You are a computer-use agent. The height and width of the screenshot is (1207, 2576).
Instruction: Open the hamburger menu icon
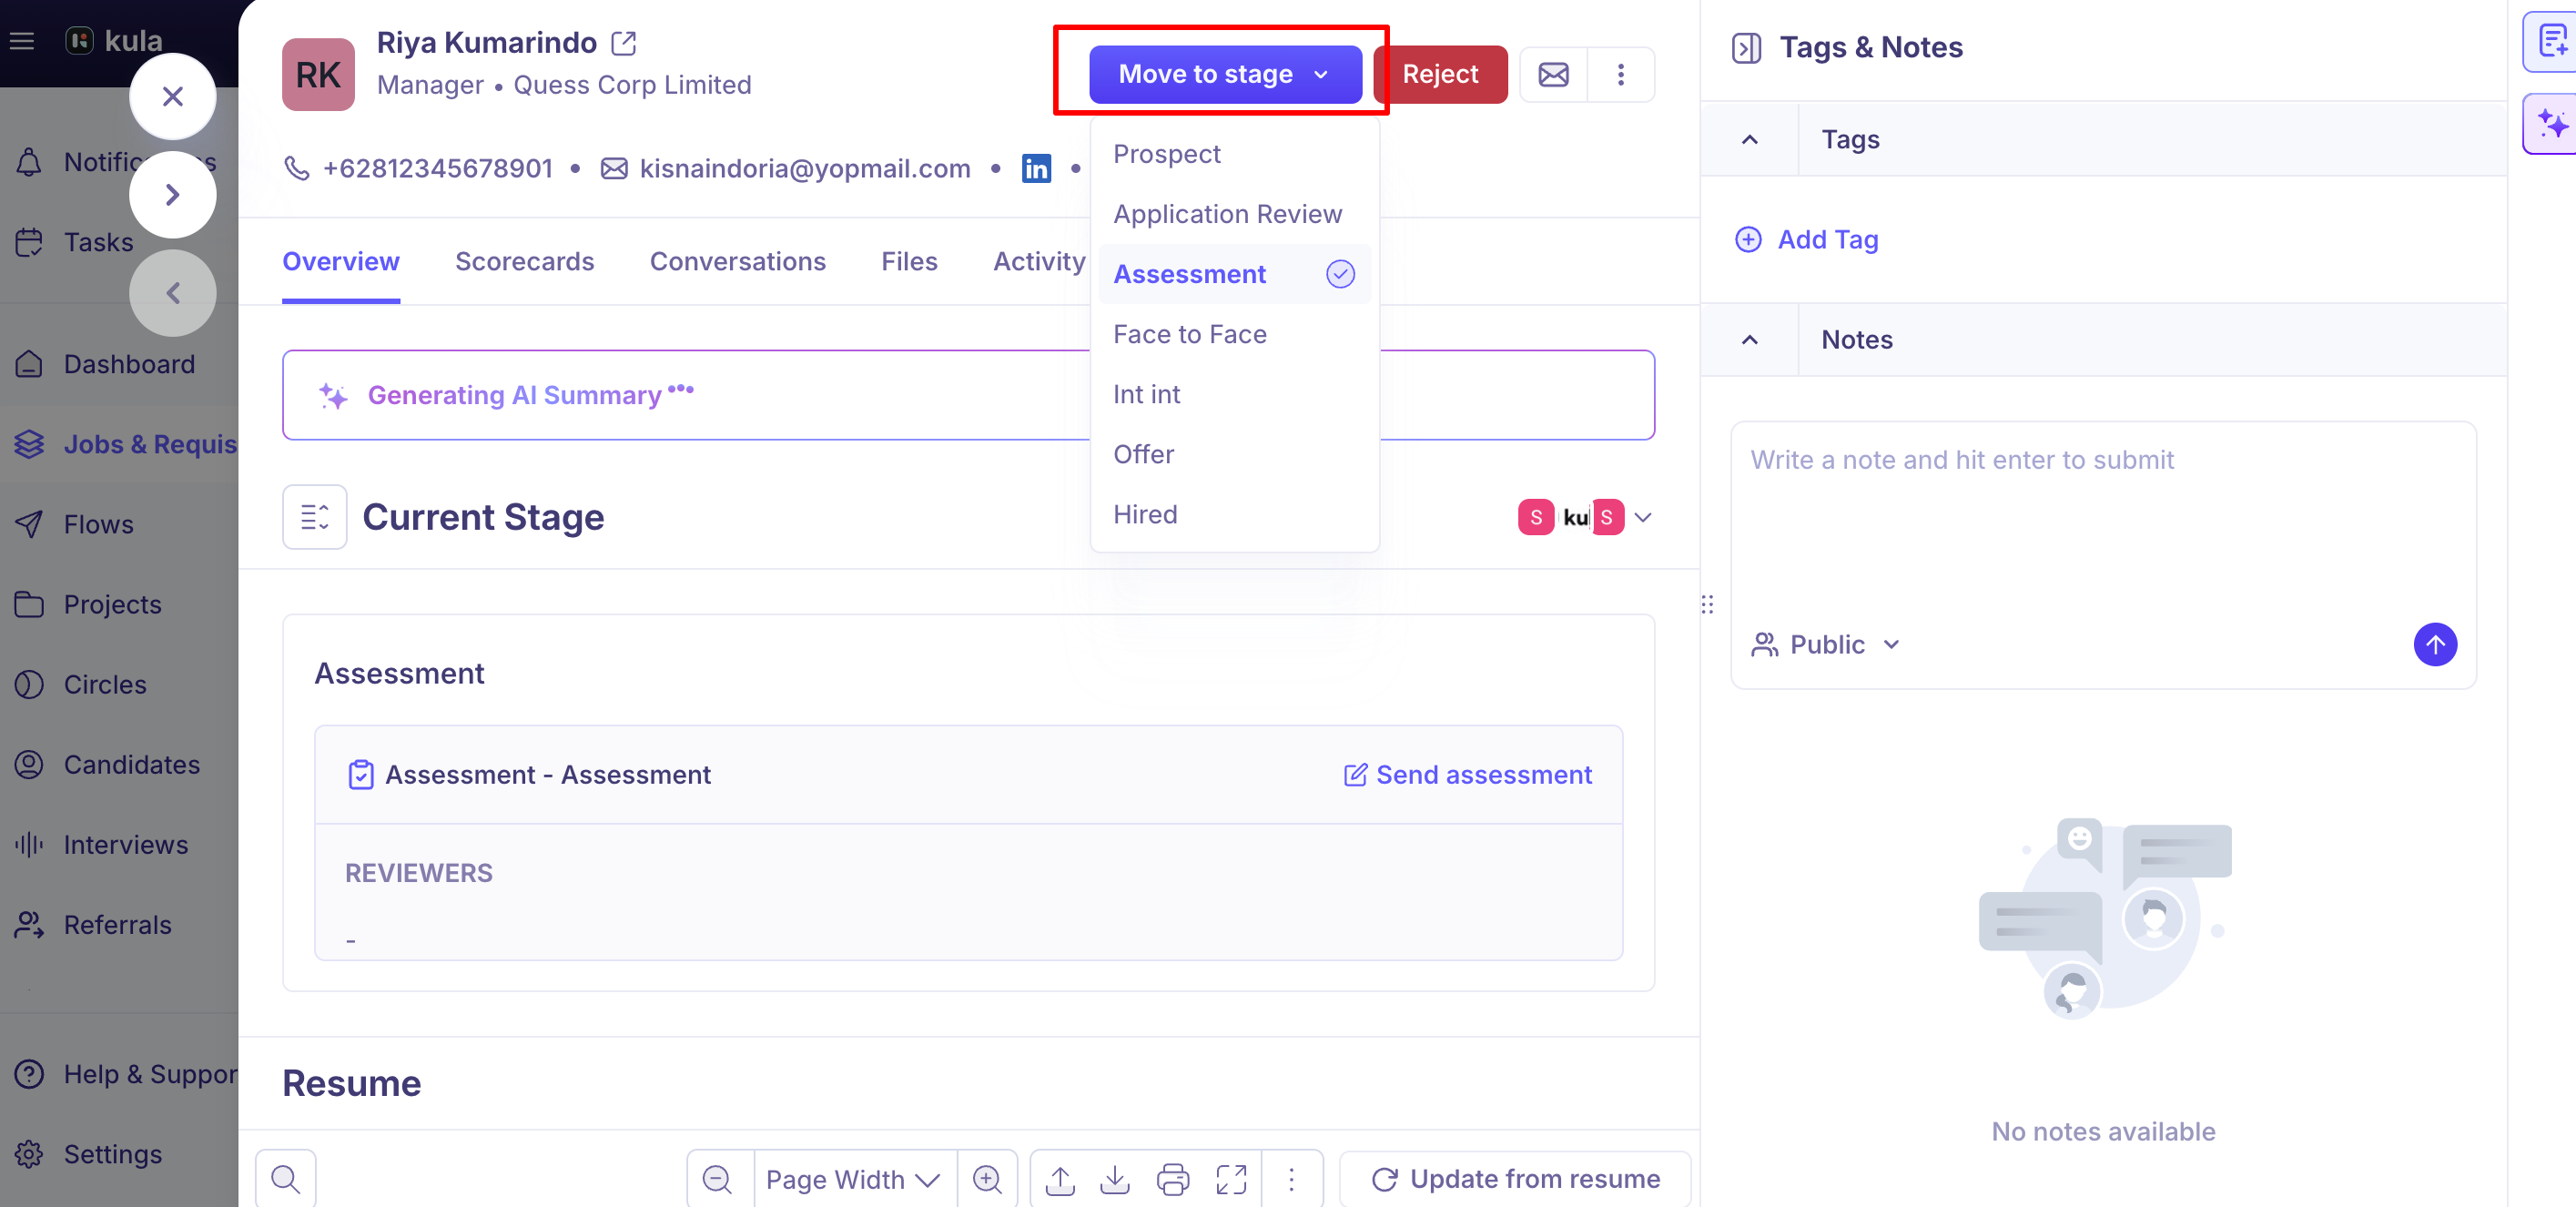(x=22, y=41)
